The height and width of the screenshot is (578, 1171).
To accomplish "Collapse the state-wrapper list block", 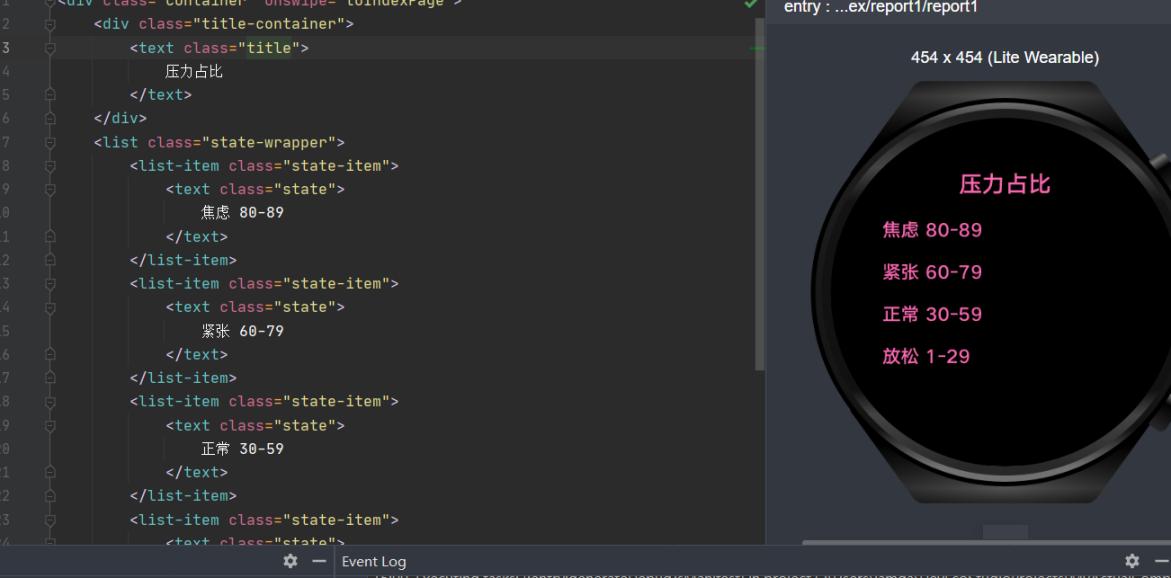I will [50, 143].
